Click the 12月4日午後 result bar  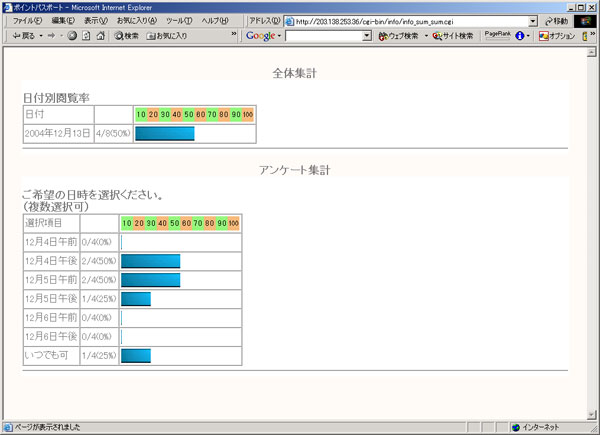(150, 261)
